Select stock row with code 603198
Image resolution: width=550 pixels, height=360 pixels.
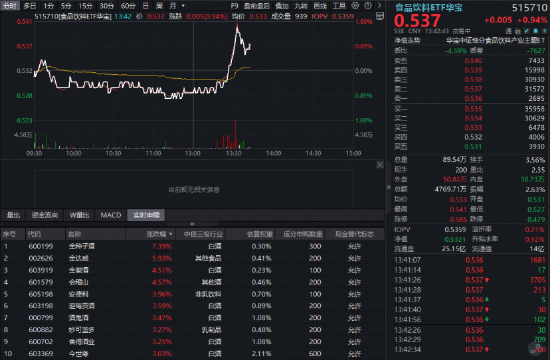pos(192,306)
